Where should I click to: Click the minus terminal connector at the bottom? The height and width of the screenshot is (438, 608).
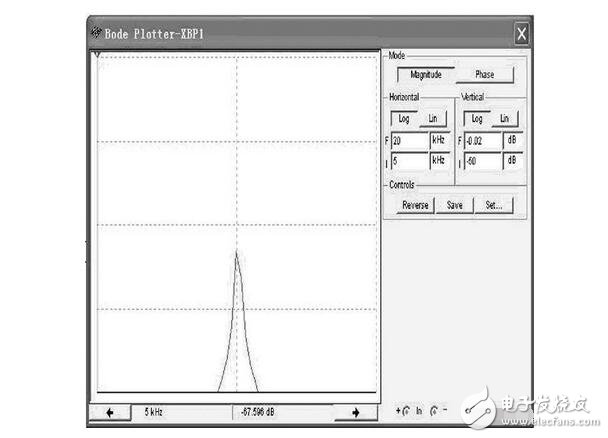tap(436, 412)
